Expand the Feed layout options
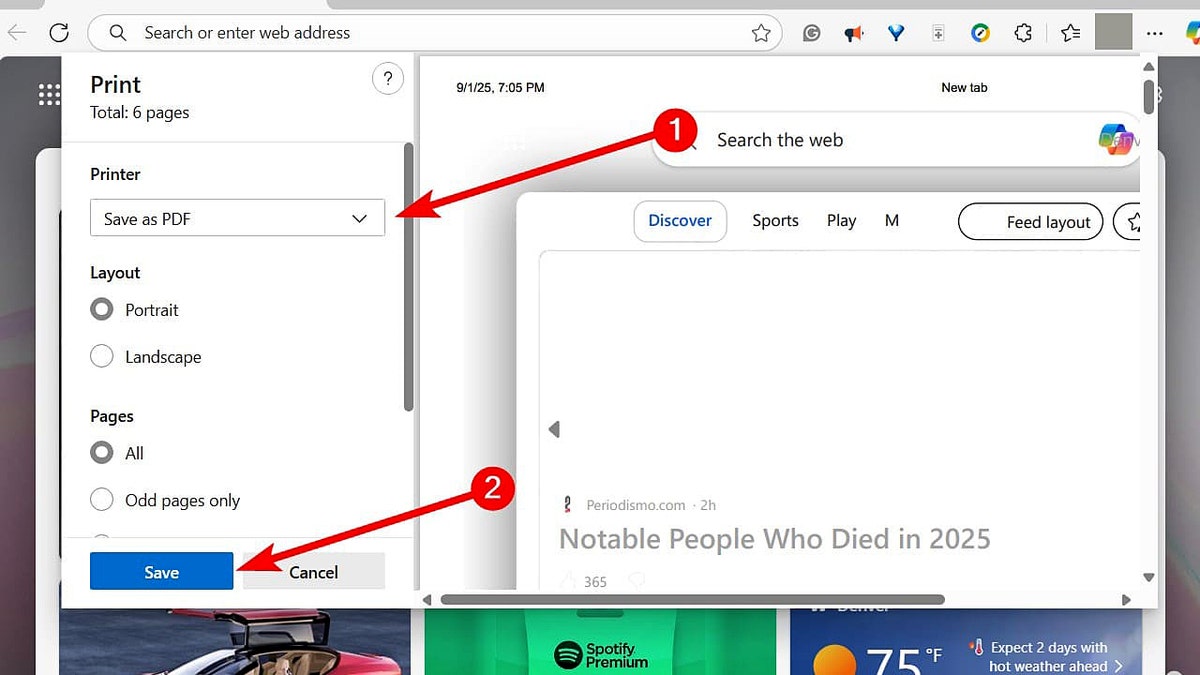 [x=1030, y=221]
